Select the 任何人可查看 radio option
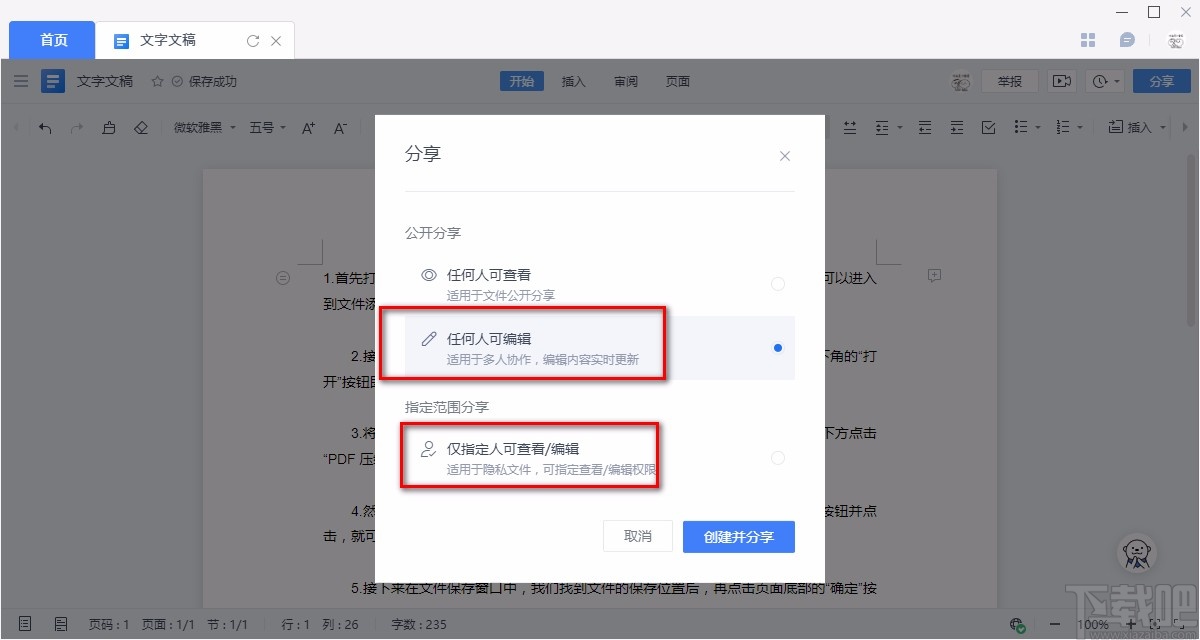1200x640 pixels. point(778,284)
